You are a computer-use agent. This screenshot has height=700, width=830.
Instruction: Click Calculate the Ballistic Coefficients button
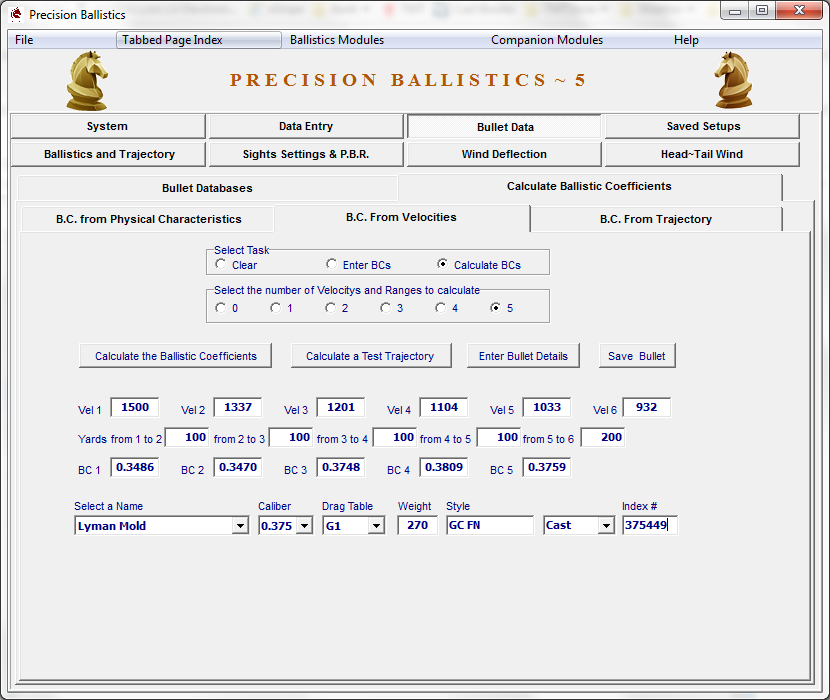pos(176,356)
